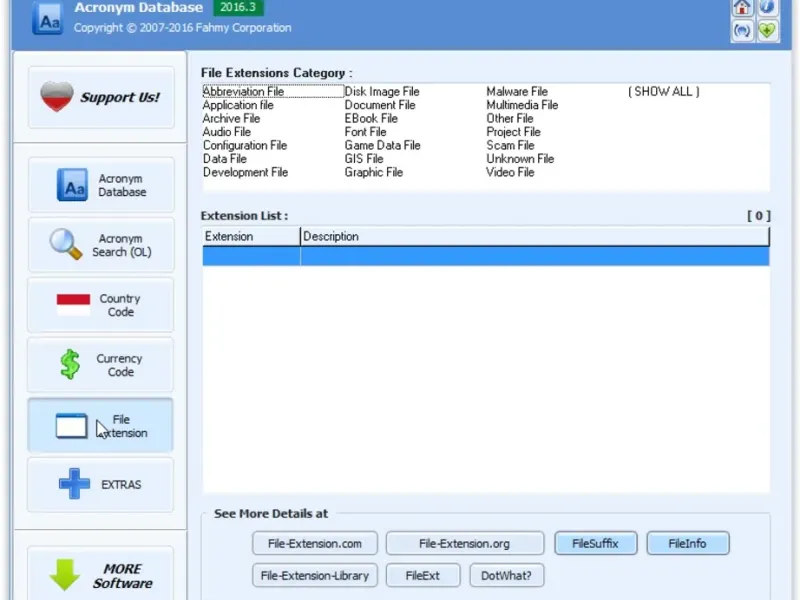
Task: Click the DotWhat? button
Action: pos(507,576)
